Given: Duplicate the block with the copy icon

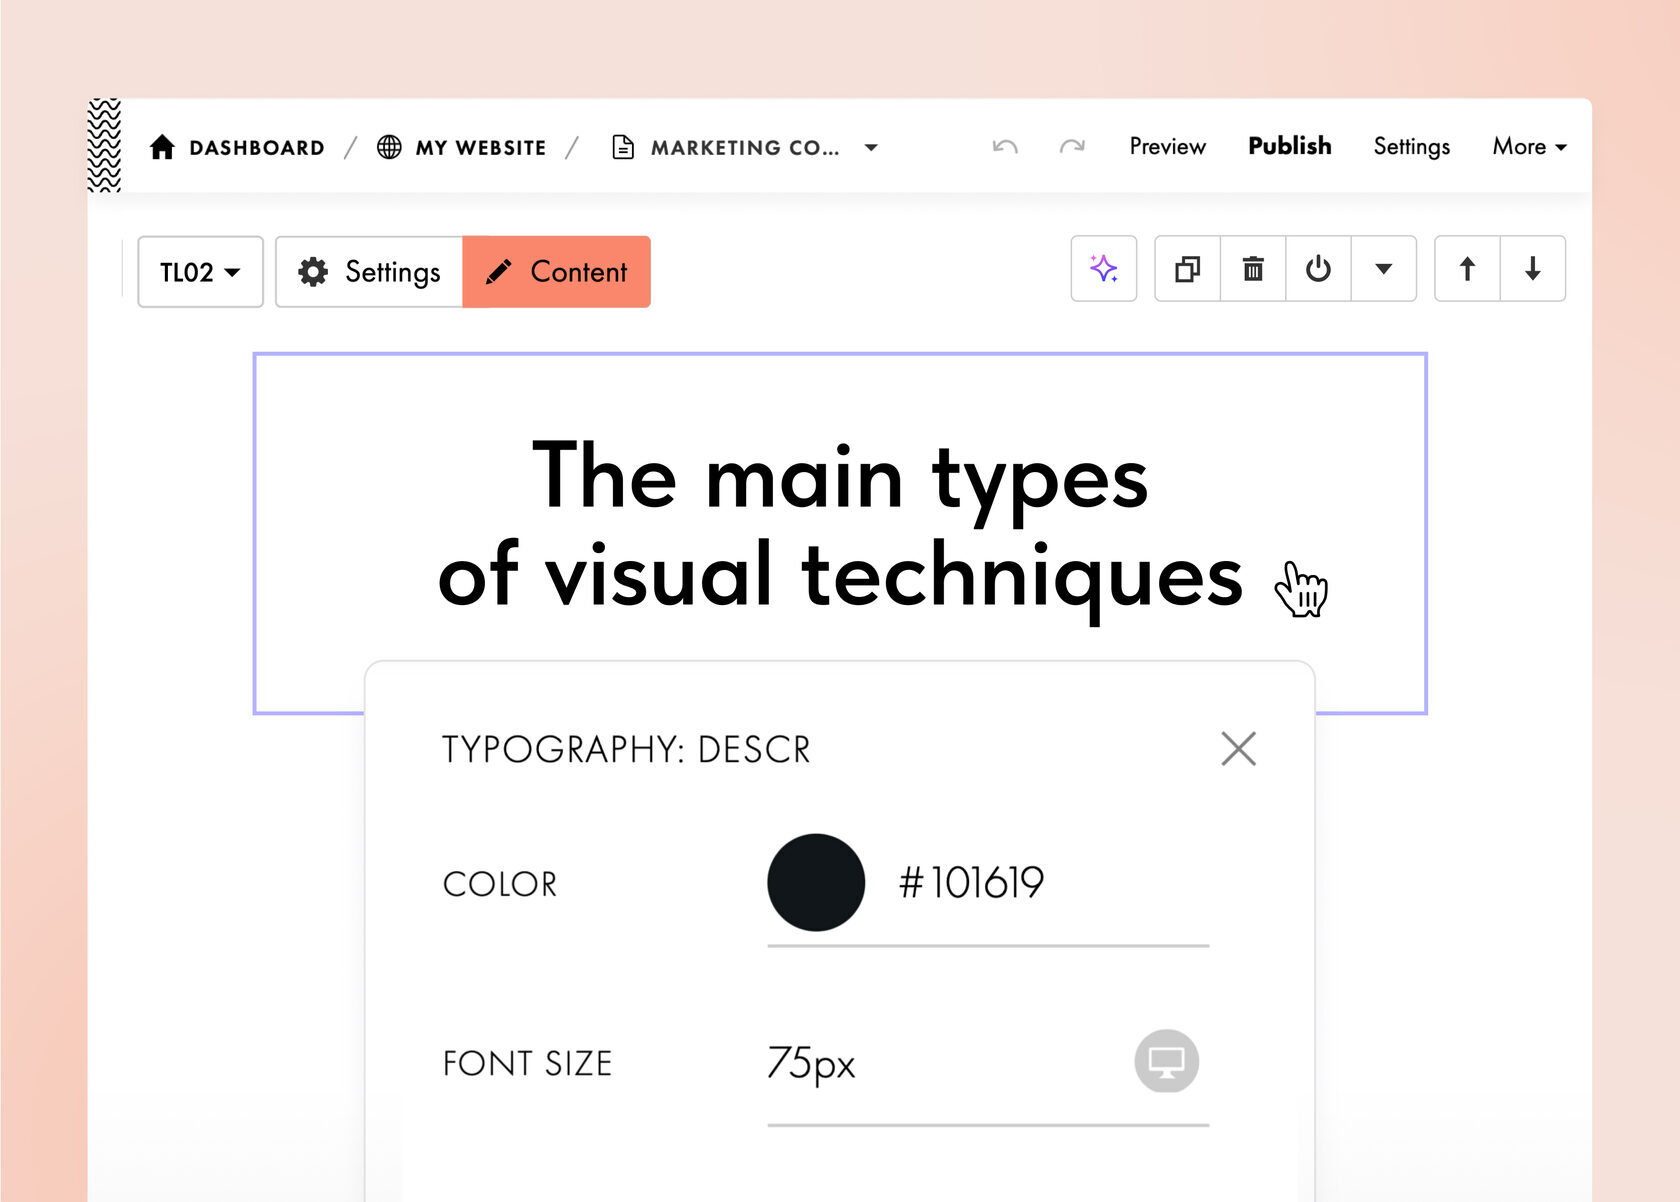Looking at the screenshot, I should (x=1187, y=269).
